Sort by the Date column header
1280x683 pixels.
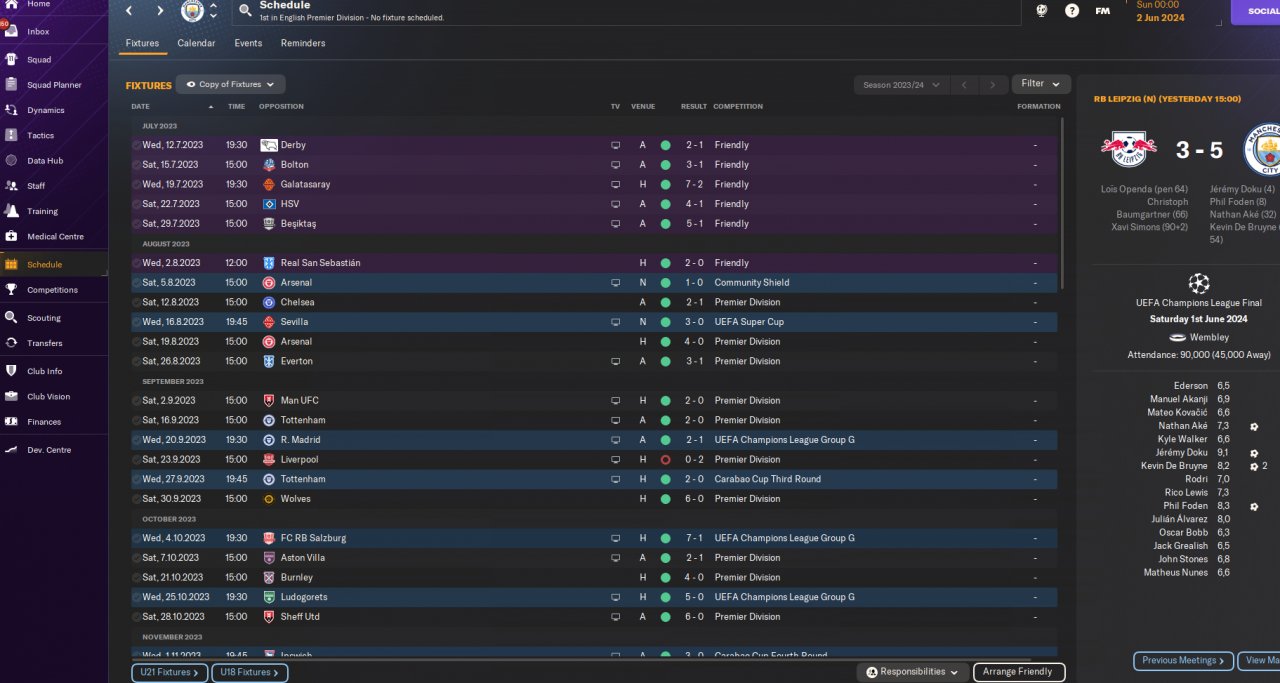coord(140,106)
